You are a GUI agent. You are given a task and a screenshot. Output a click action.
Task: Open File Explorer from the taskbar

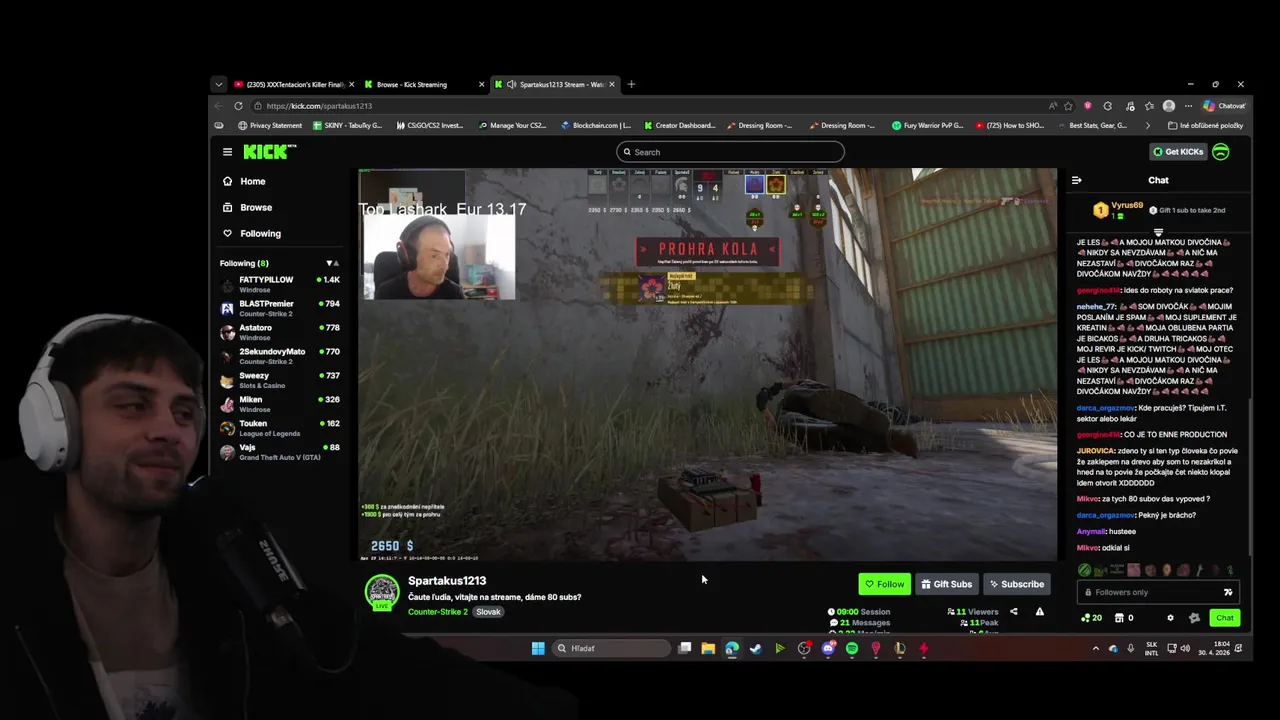708,648
